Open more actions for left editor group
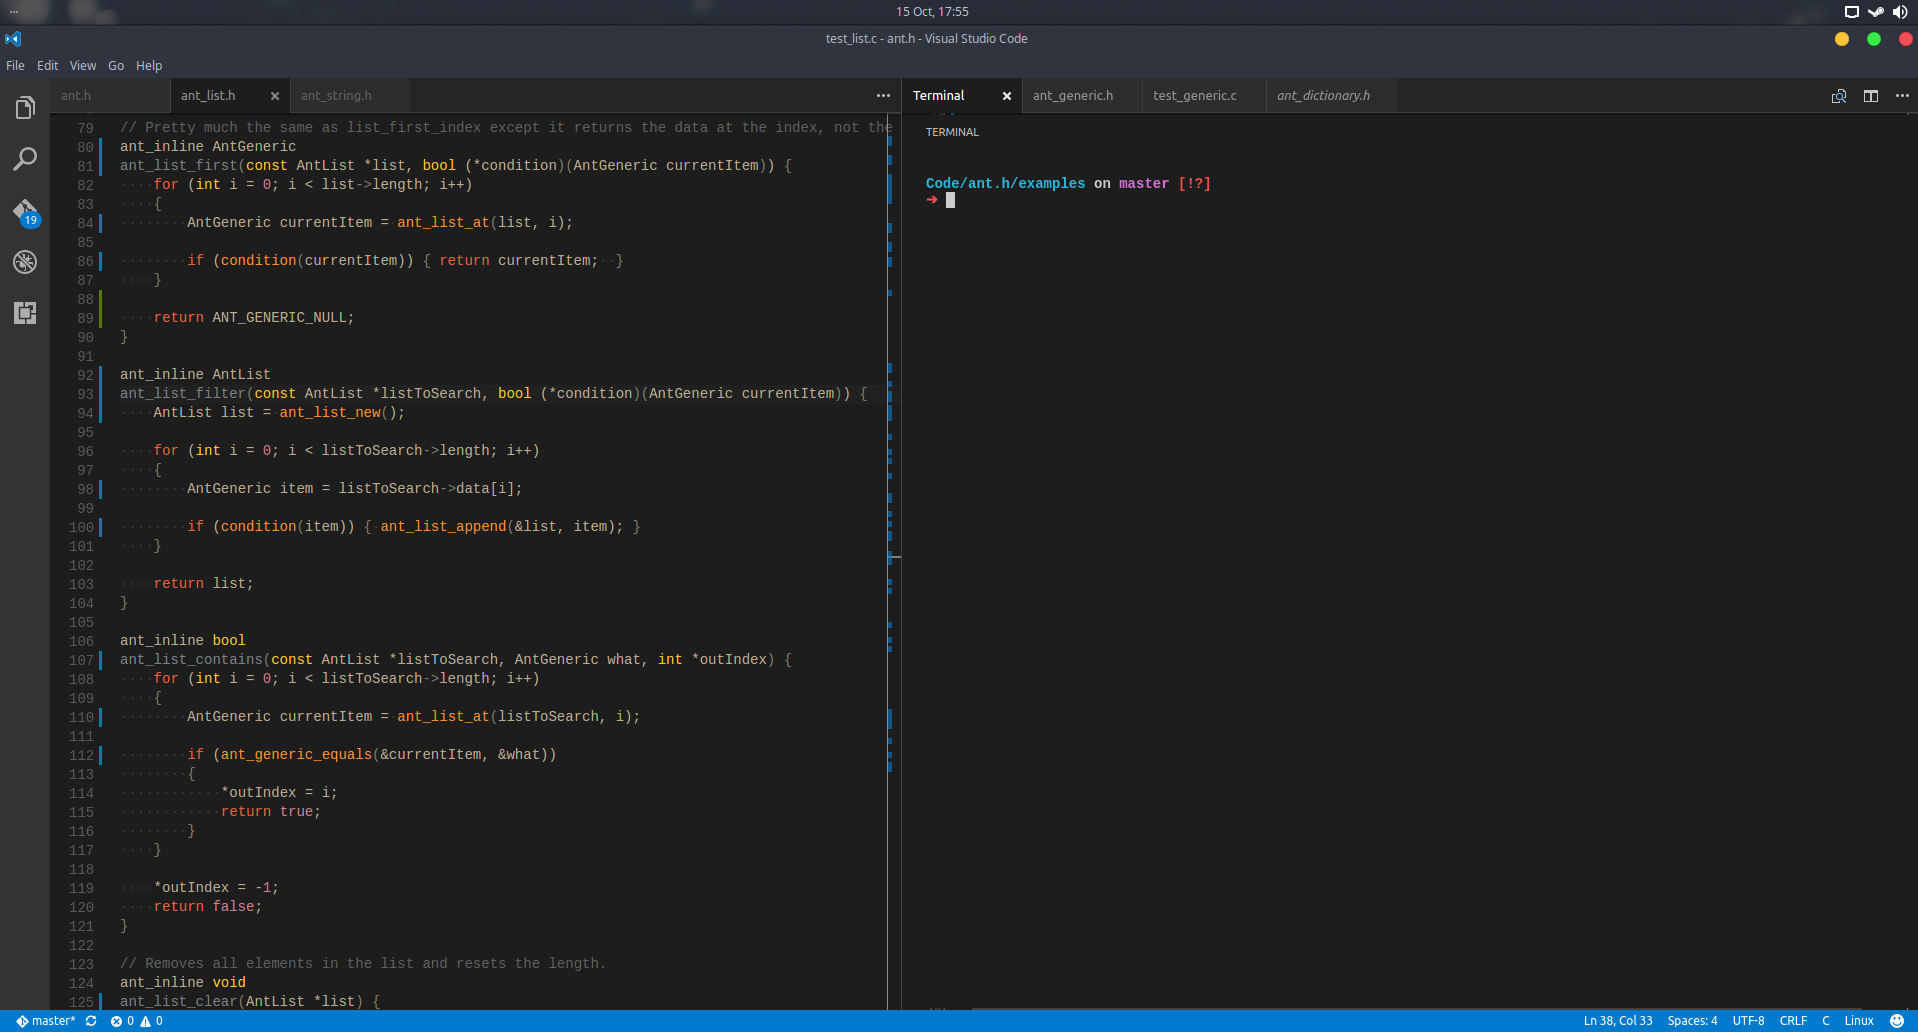 883,96
